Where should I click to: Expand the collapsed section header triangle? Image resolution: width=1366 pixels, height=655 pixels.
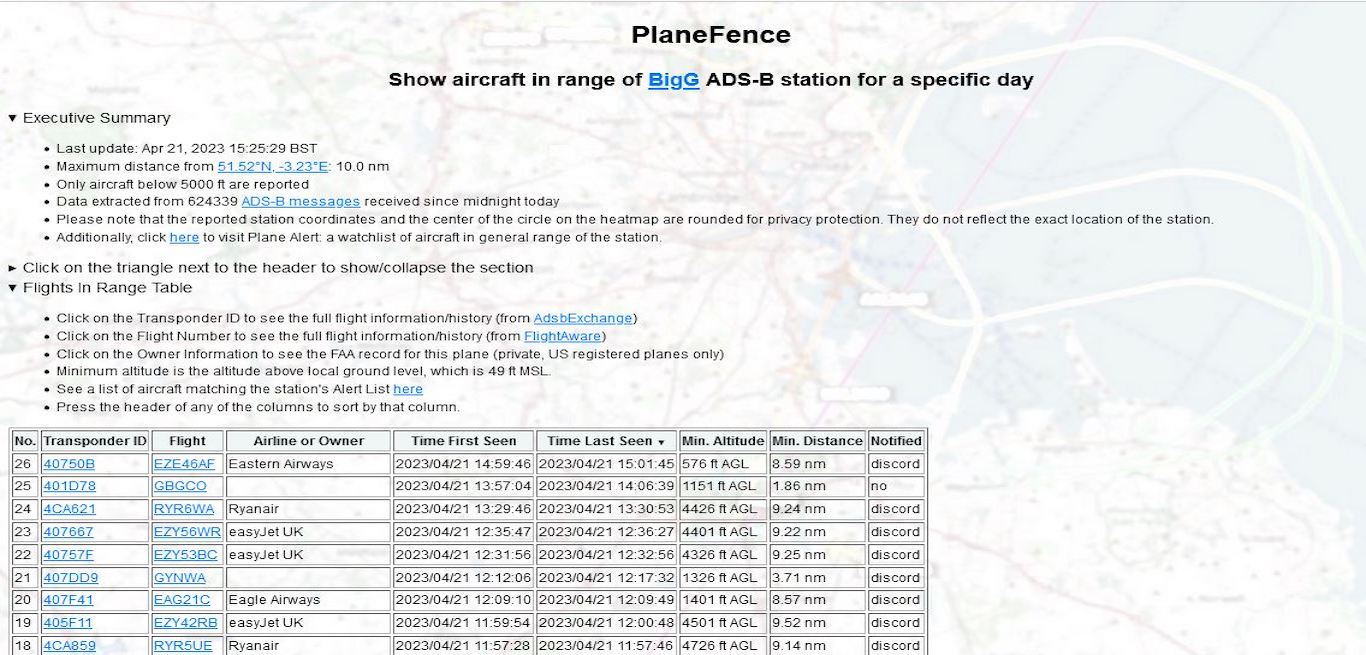pos(13,268)
